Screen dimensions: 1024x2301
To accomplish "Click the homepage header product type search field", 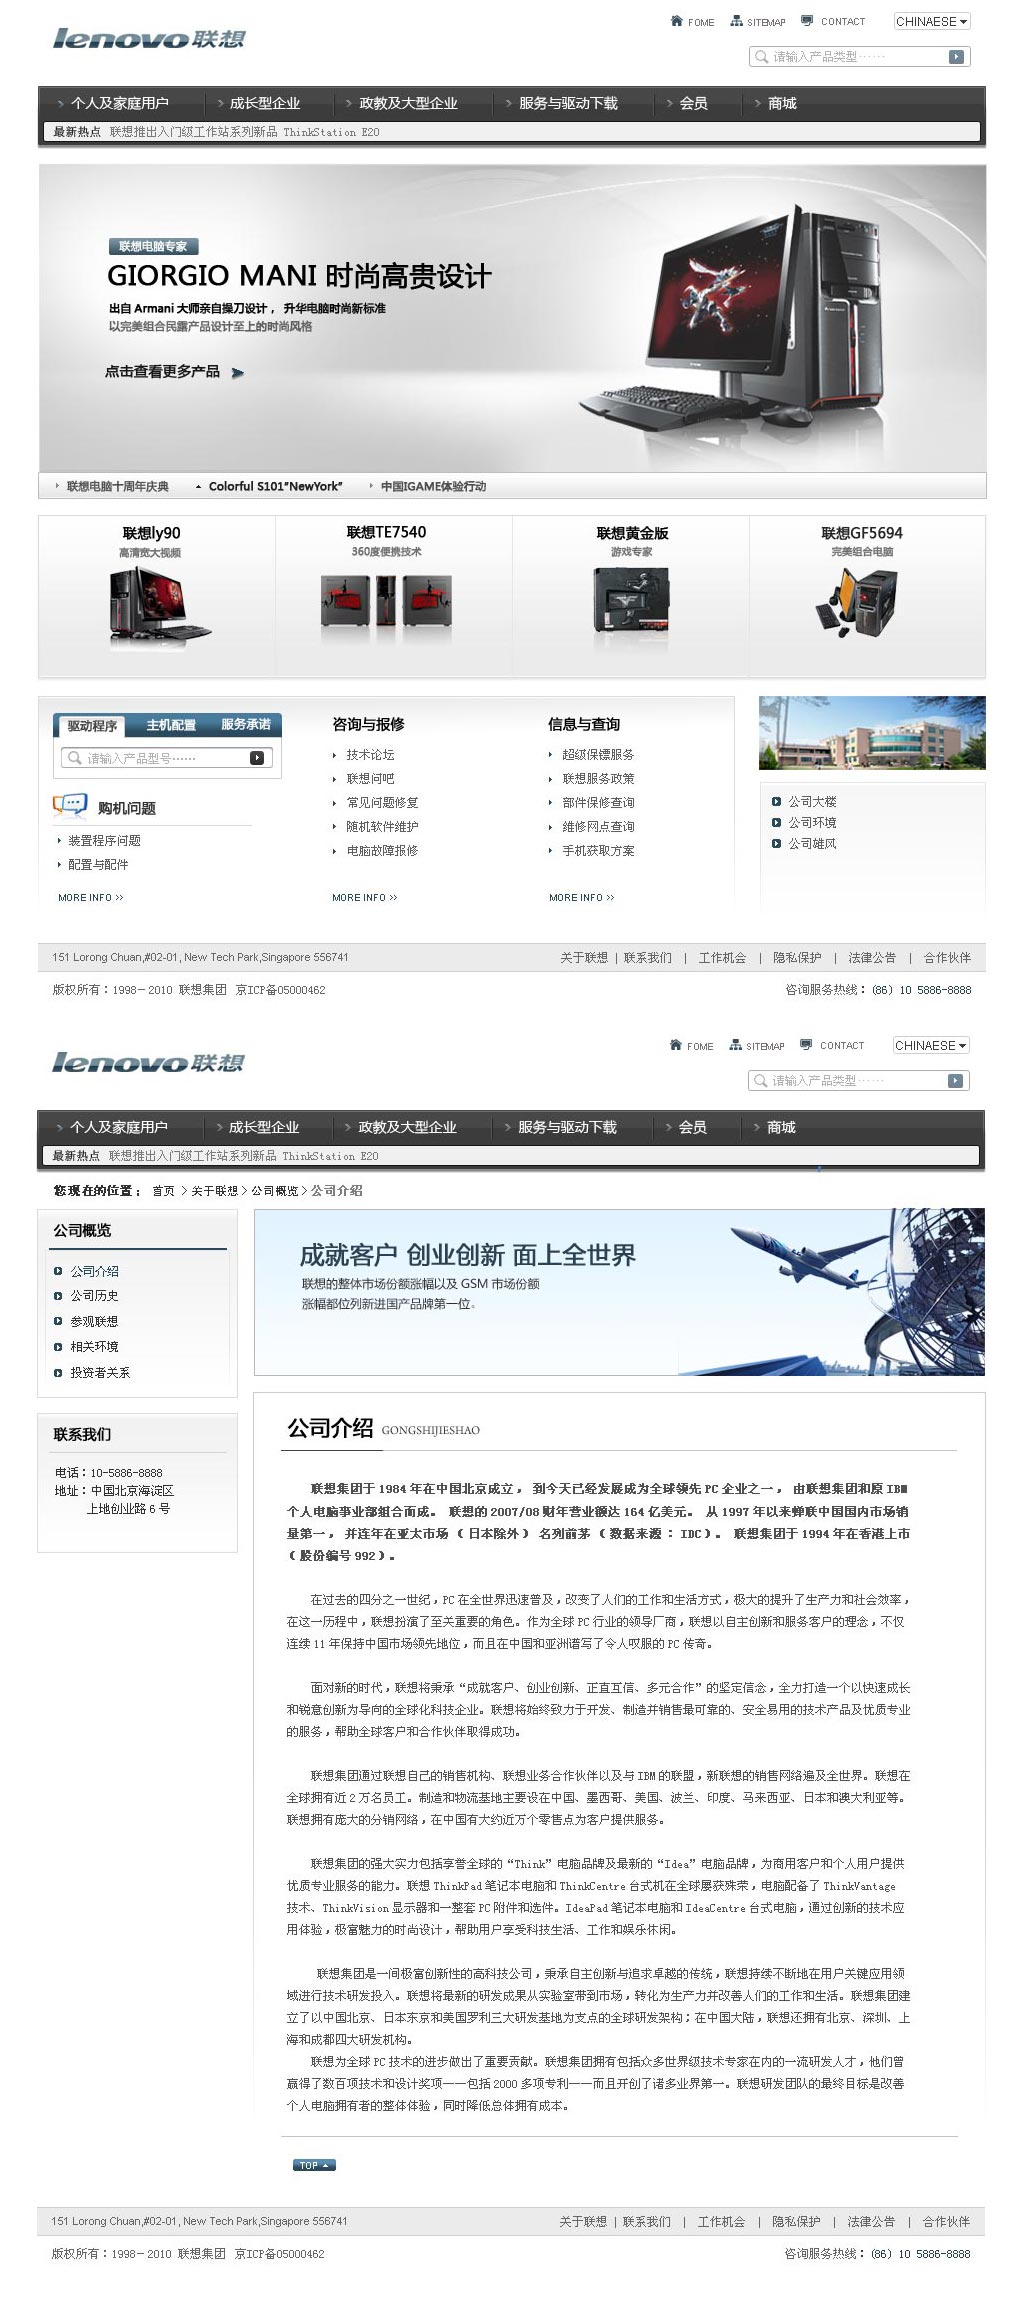I will (858, 57).
